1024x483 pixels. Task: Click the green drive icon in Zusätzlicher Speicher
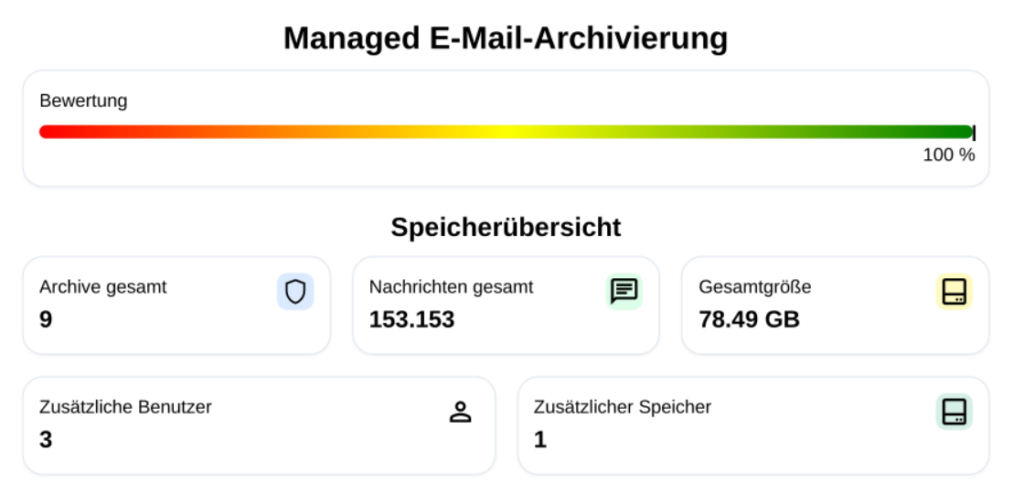(x=954, y=411)
